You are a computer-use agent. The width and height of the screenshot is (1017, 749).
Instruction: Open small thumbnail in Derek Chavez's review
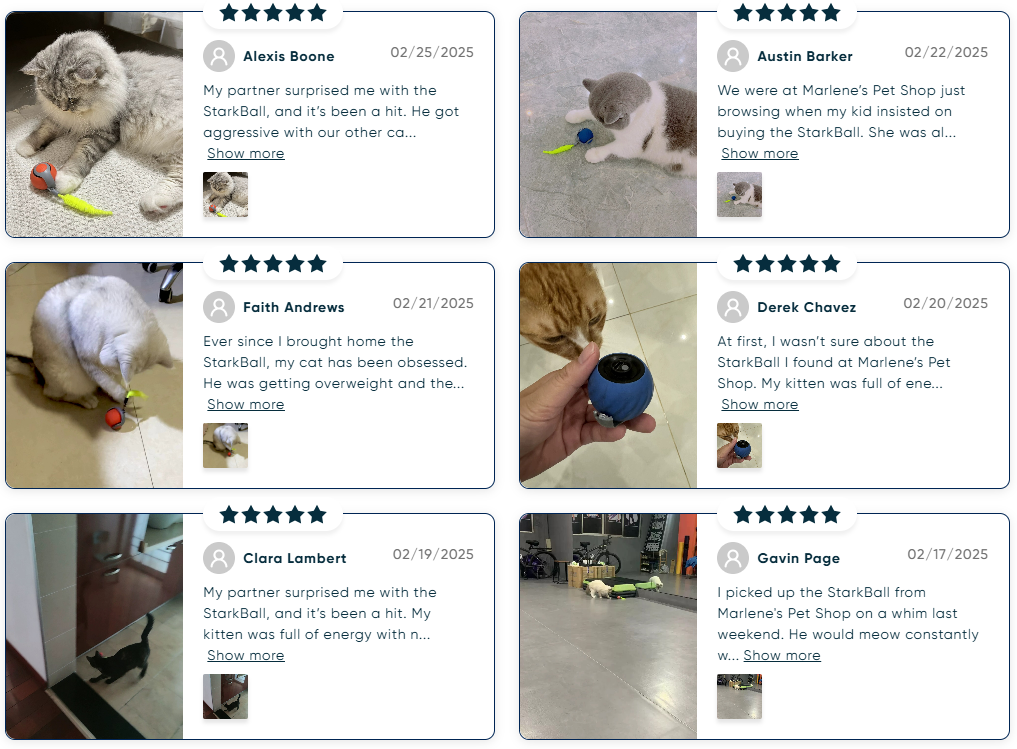739,446
